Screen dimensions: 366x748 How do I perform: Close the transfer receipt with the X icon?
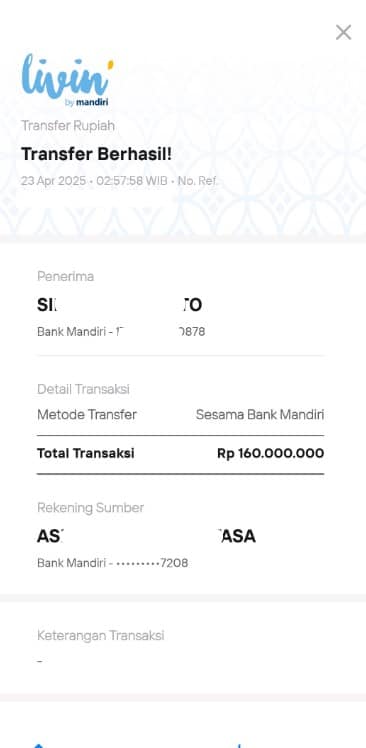(x=343, y=32)
